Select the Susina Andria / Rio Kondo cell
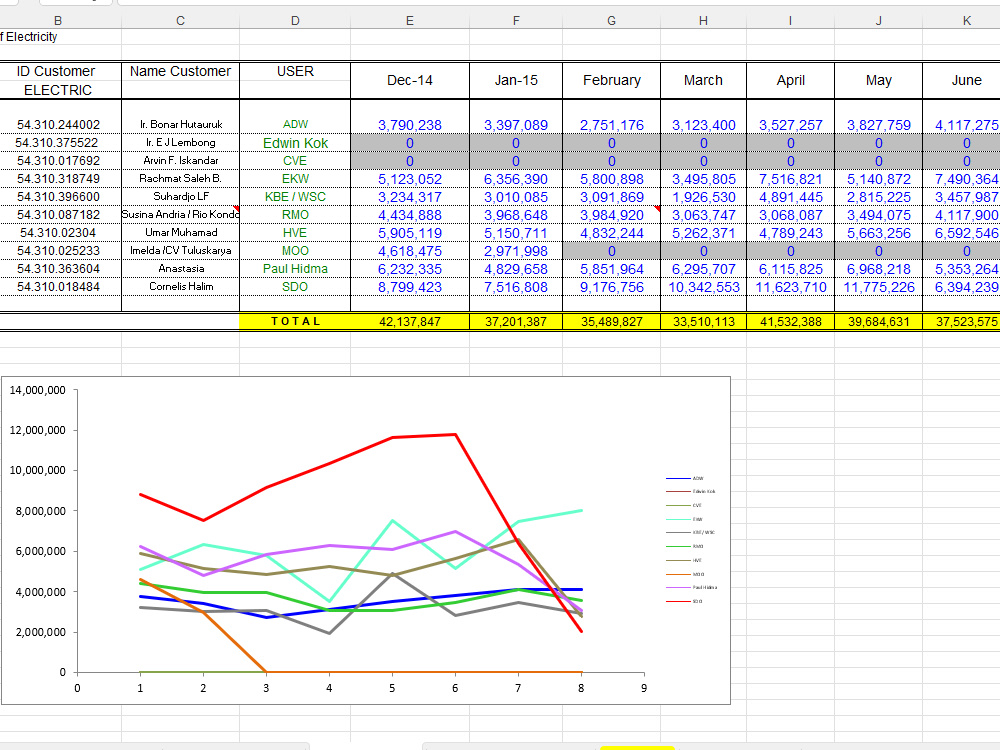Viewport: 1000px width, 750px height. pos(180,215)
